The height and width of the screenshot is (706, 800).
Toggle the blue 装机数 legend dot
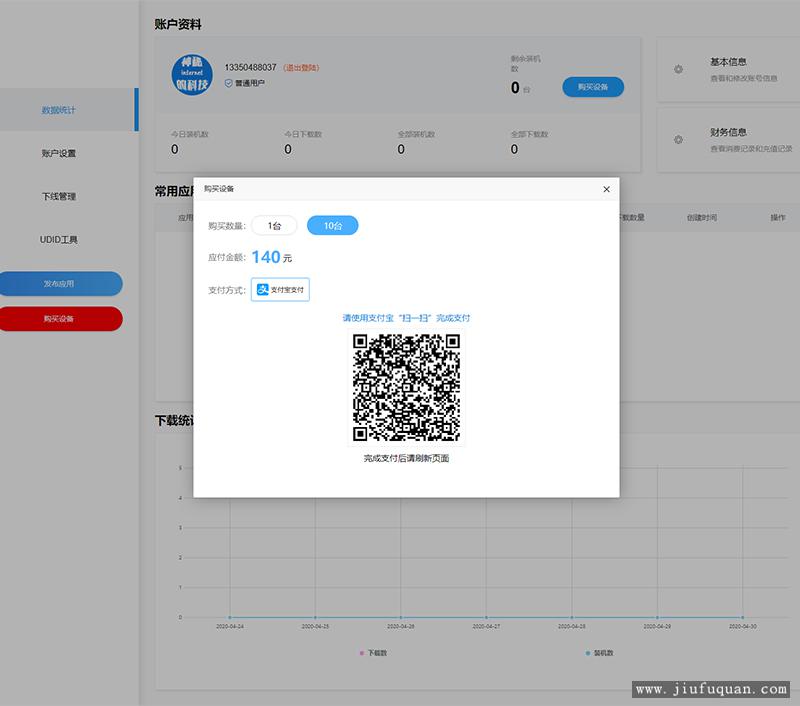[x=587, y=653]
